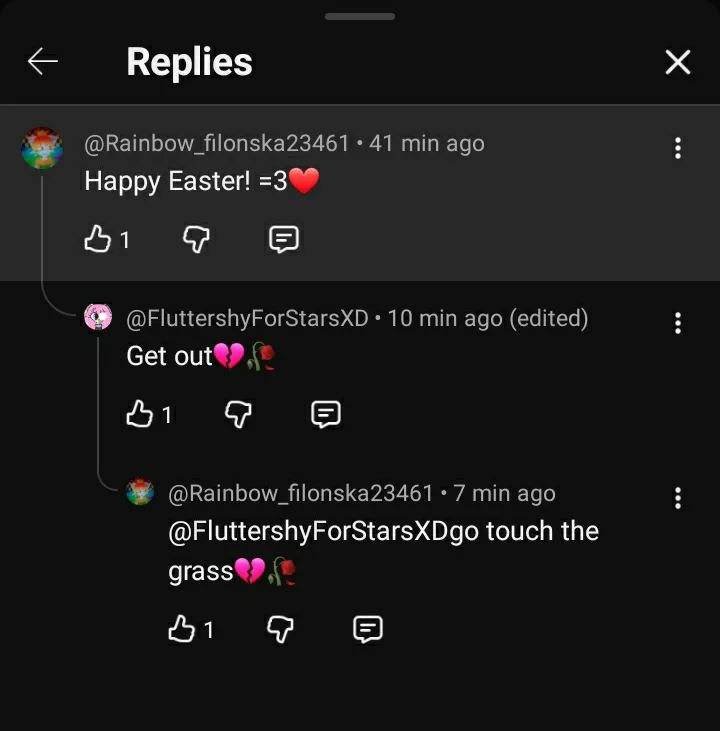This screenshot has width=720, height=731.
Task: Tap @Rainbow_filonska23461 username on top comment
Action: click(x=217, y=143)
